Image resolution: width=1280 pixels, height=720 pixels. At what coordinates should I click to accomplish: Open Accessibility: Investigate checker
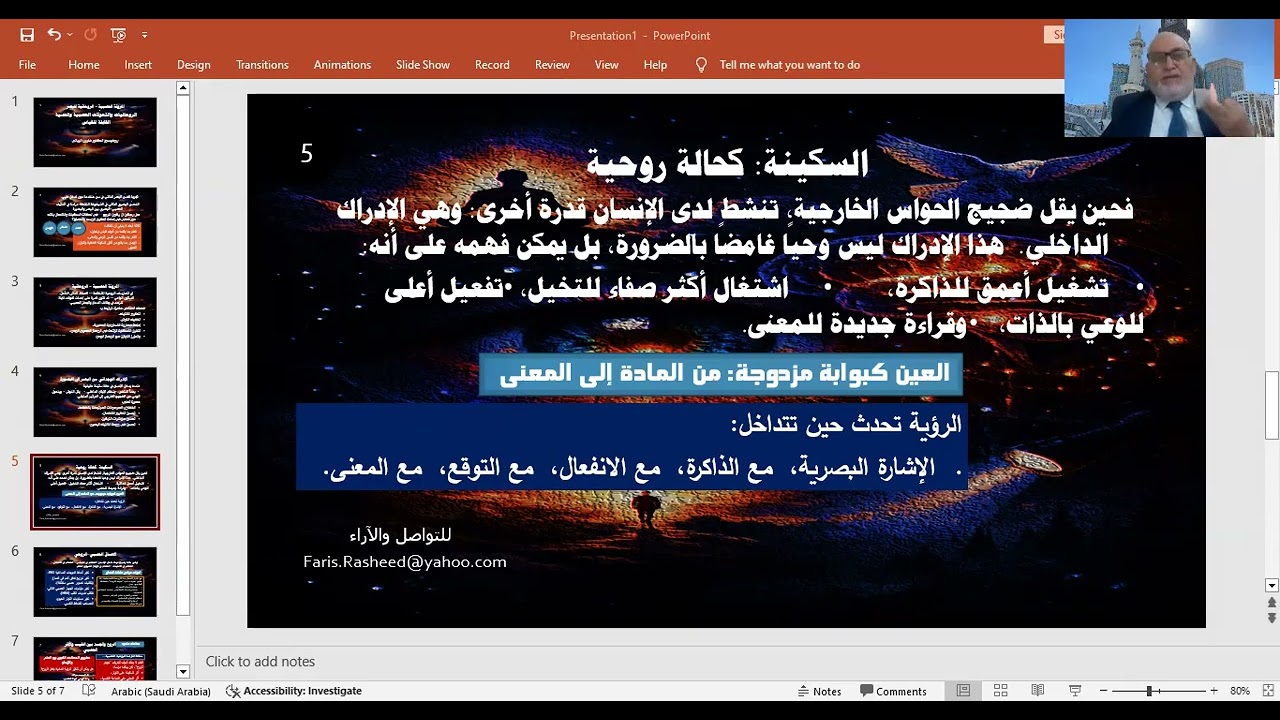293,691
